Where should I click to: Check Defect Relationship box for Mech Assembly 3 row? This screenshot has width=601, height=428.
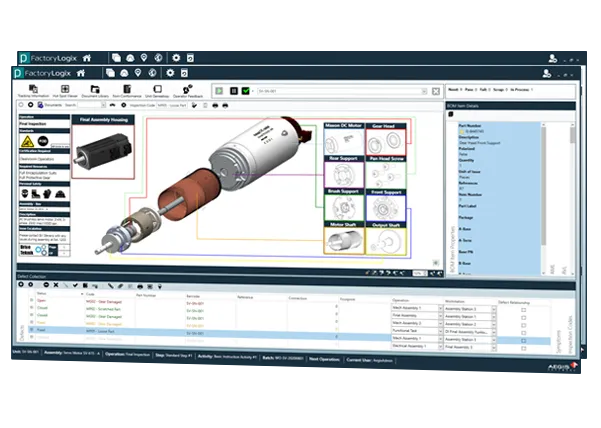[524, 325]
